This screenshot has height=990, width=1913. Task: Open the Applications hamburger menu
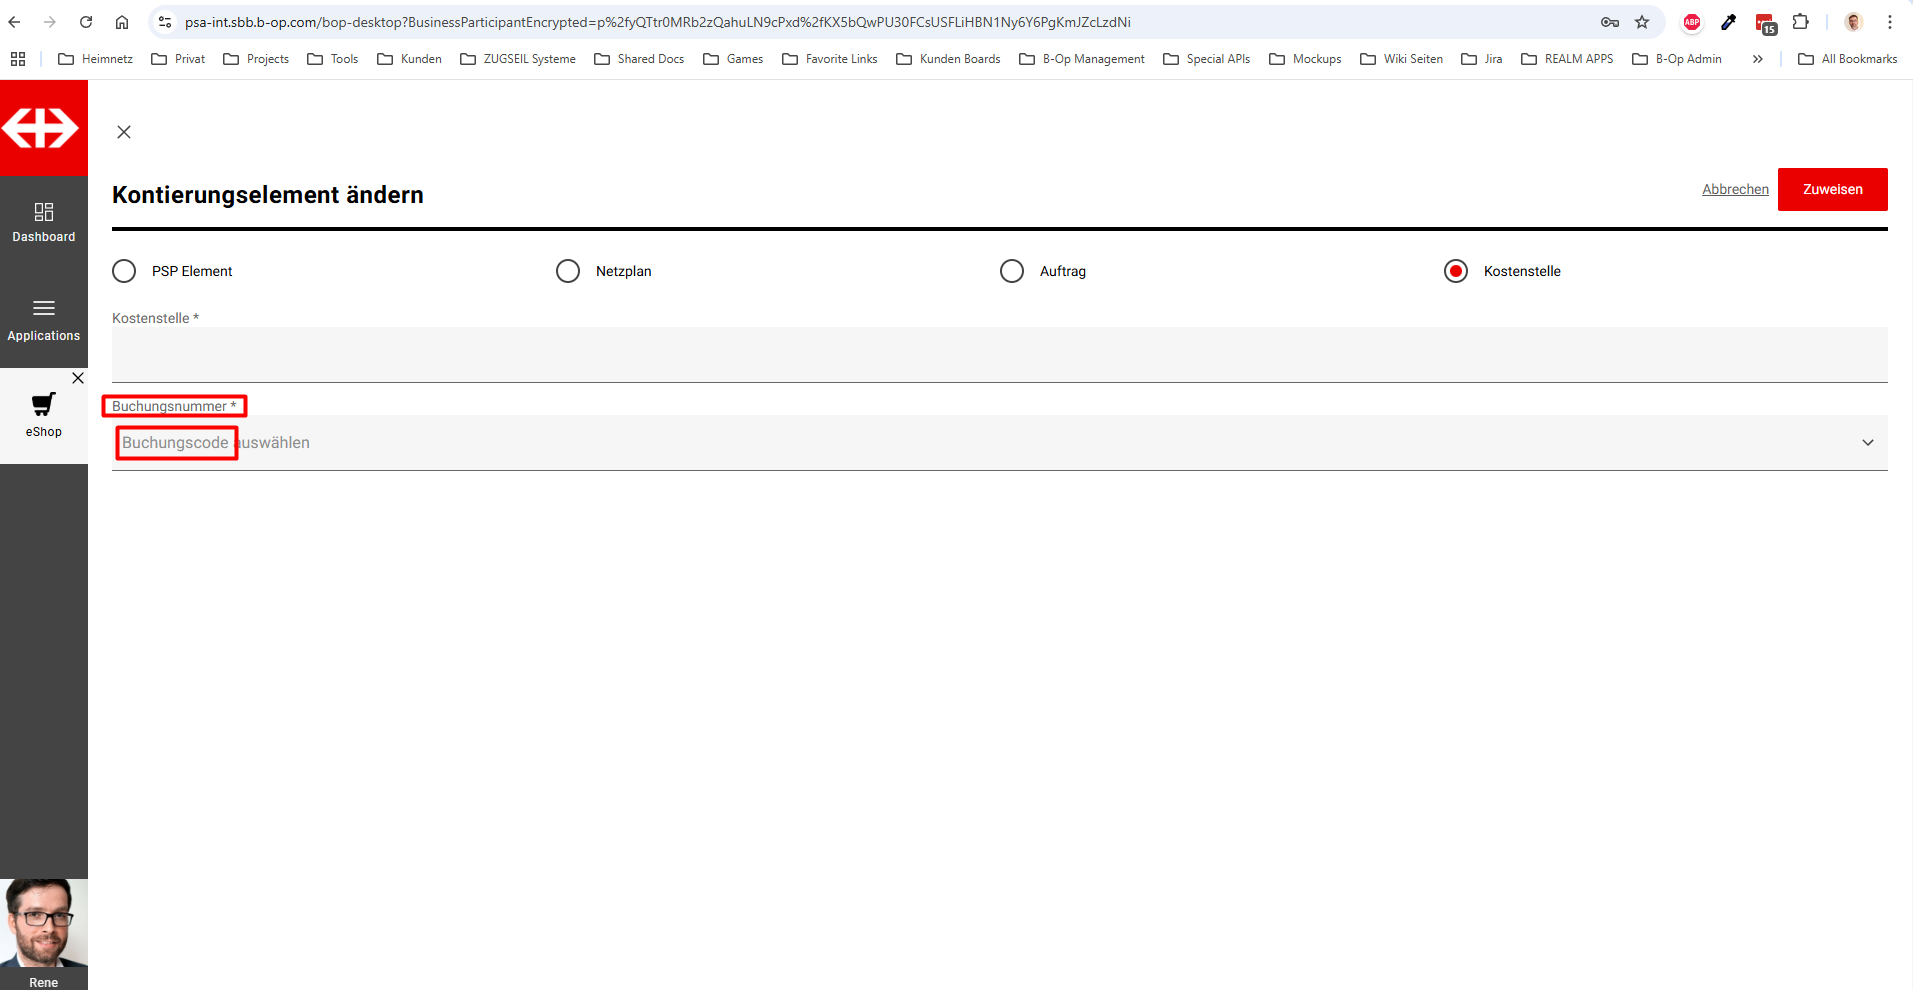coord(44,308)
